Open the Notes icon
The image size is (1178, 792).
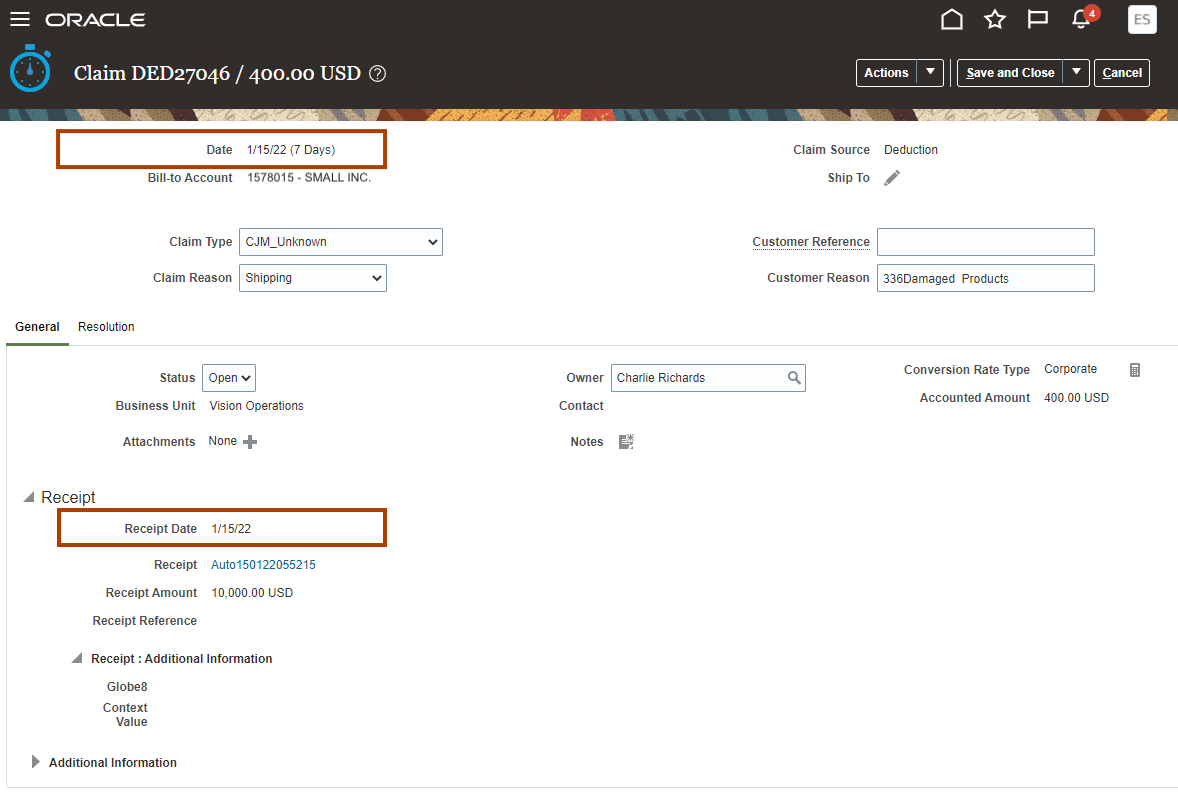(x=626, y=442)
